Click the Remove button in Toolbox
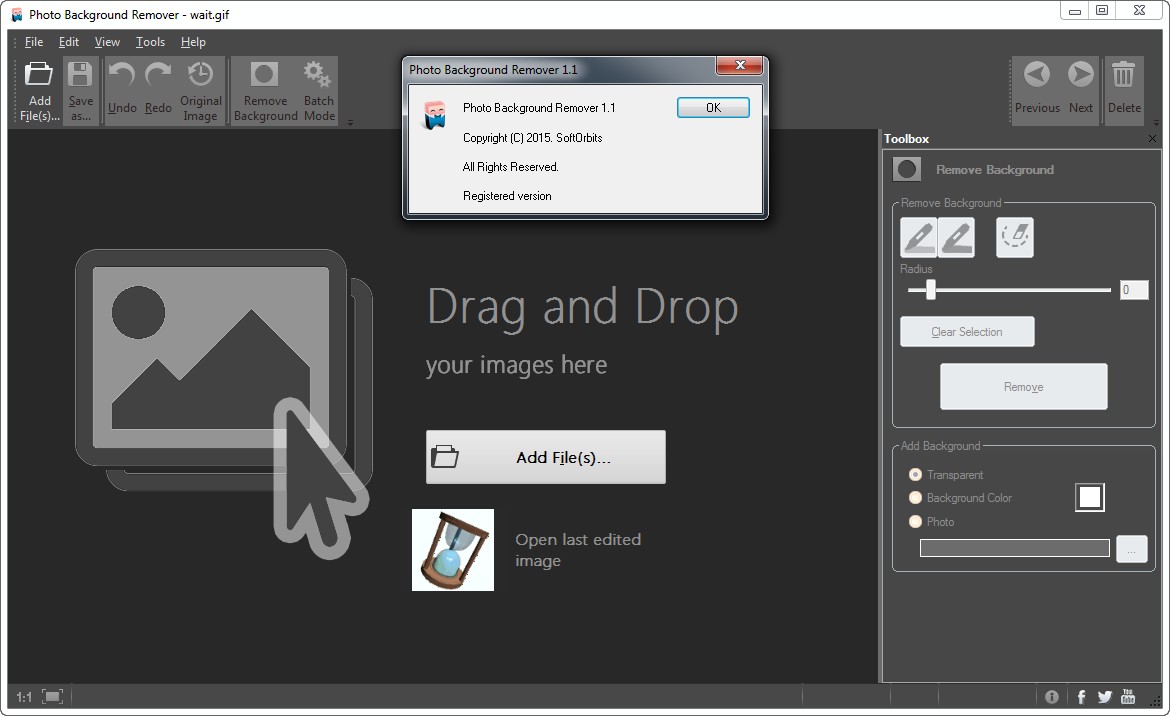Screen dimensions: 1170x716 [1024, 386]
